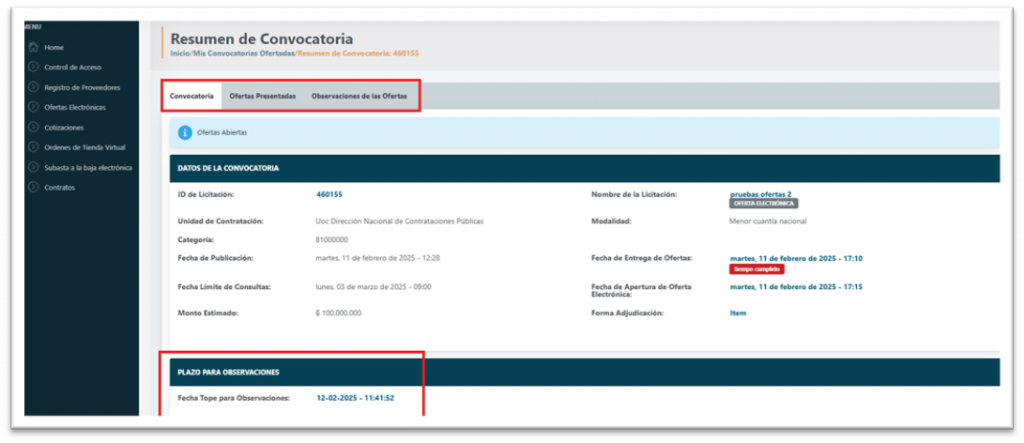1024x443 pixels.
Task: Expand the Ofertas Electrónicas menu item
Action: 74,107
